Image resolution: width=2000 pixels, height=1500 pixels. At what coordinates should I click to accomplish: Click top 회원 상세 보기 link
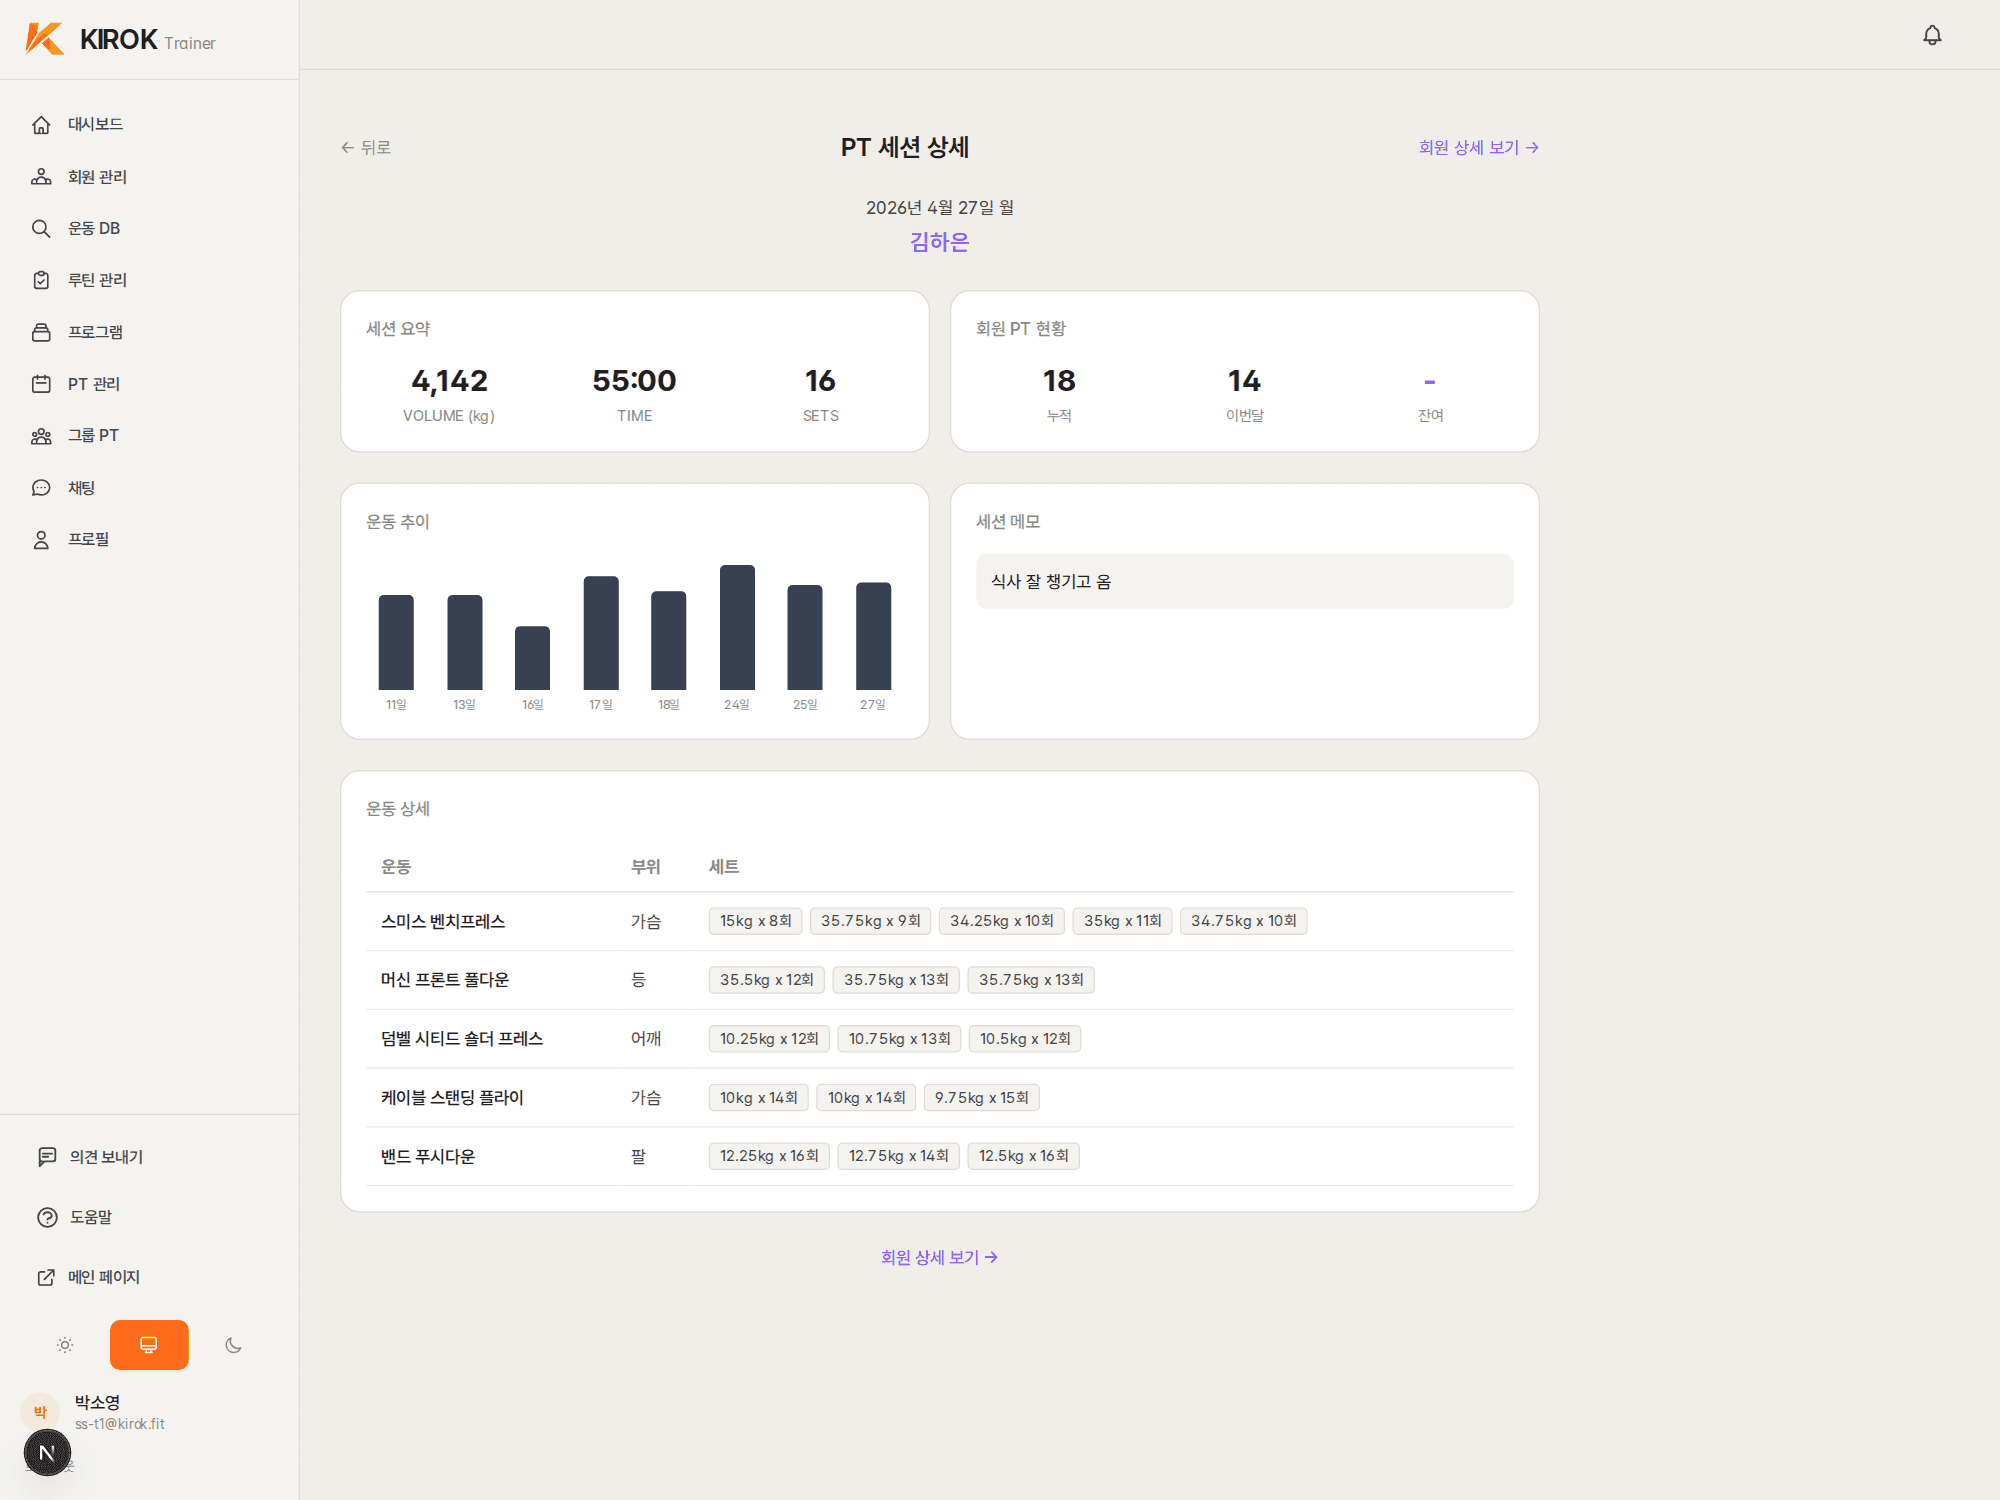pos(1478,148)
